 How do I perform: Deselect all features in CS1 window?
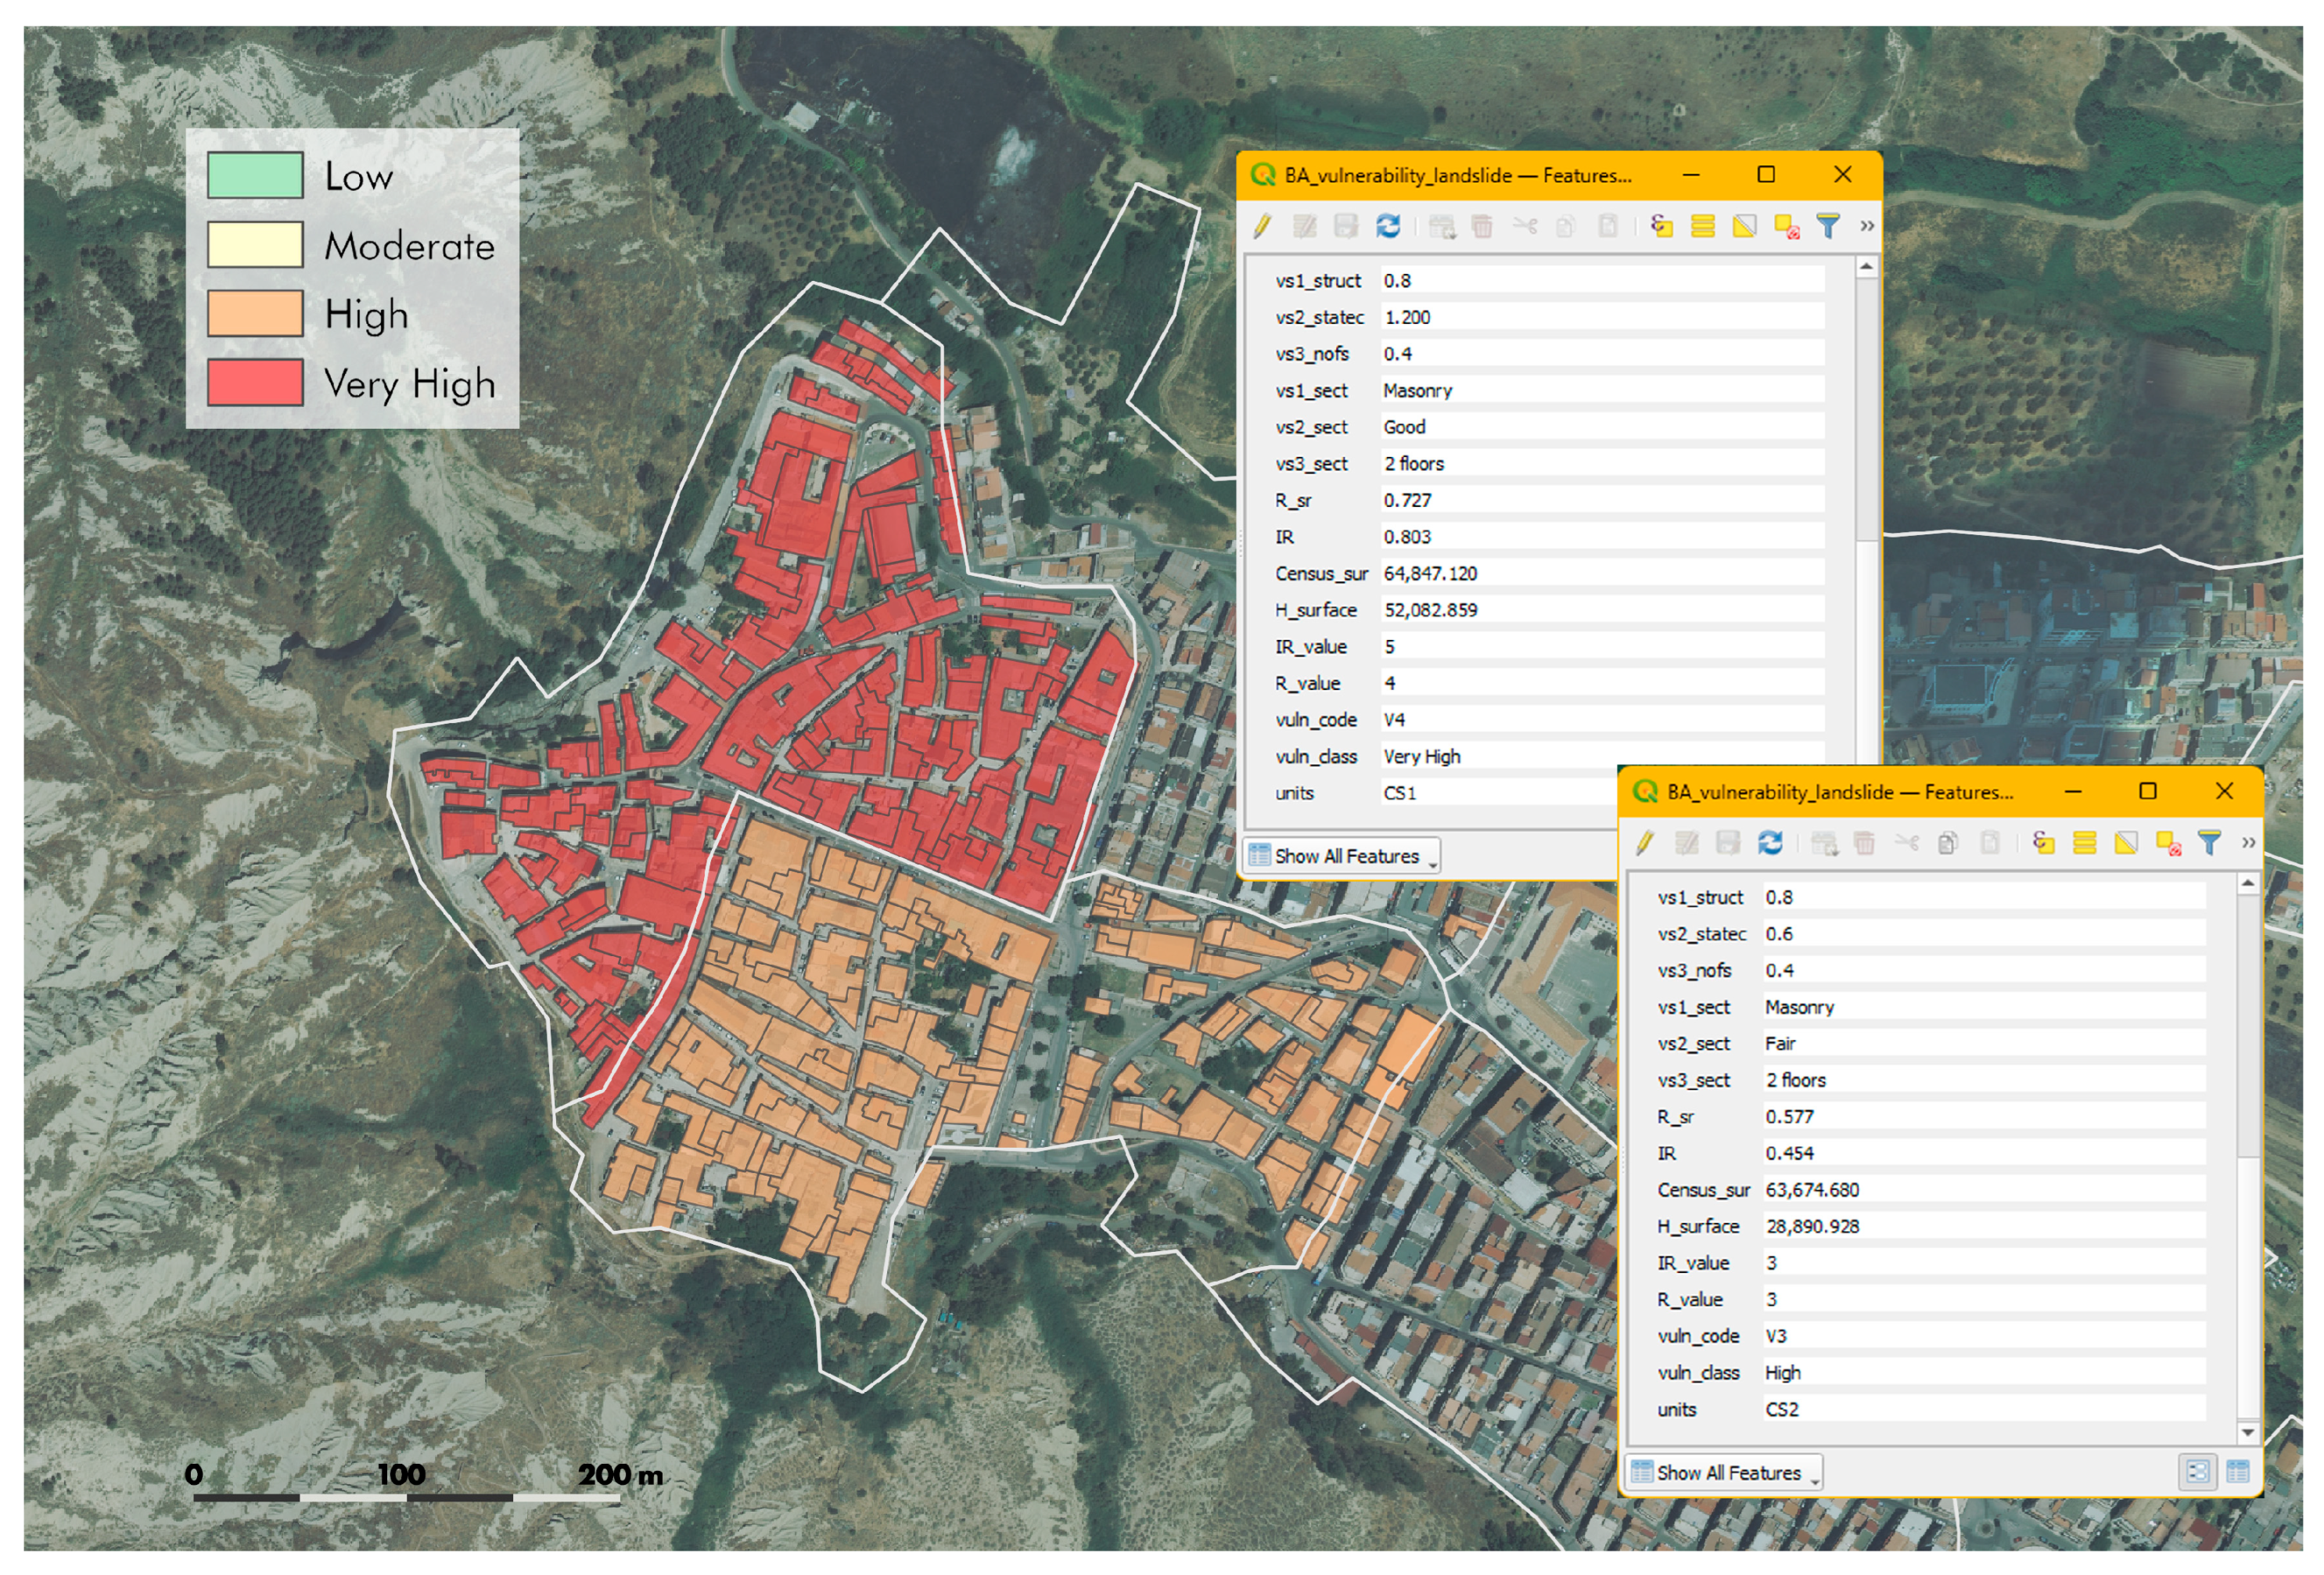(1786, 226)
